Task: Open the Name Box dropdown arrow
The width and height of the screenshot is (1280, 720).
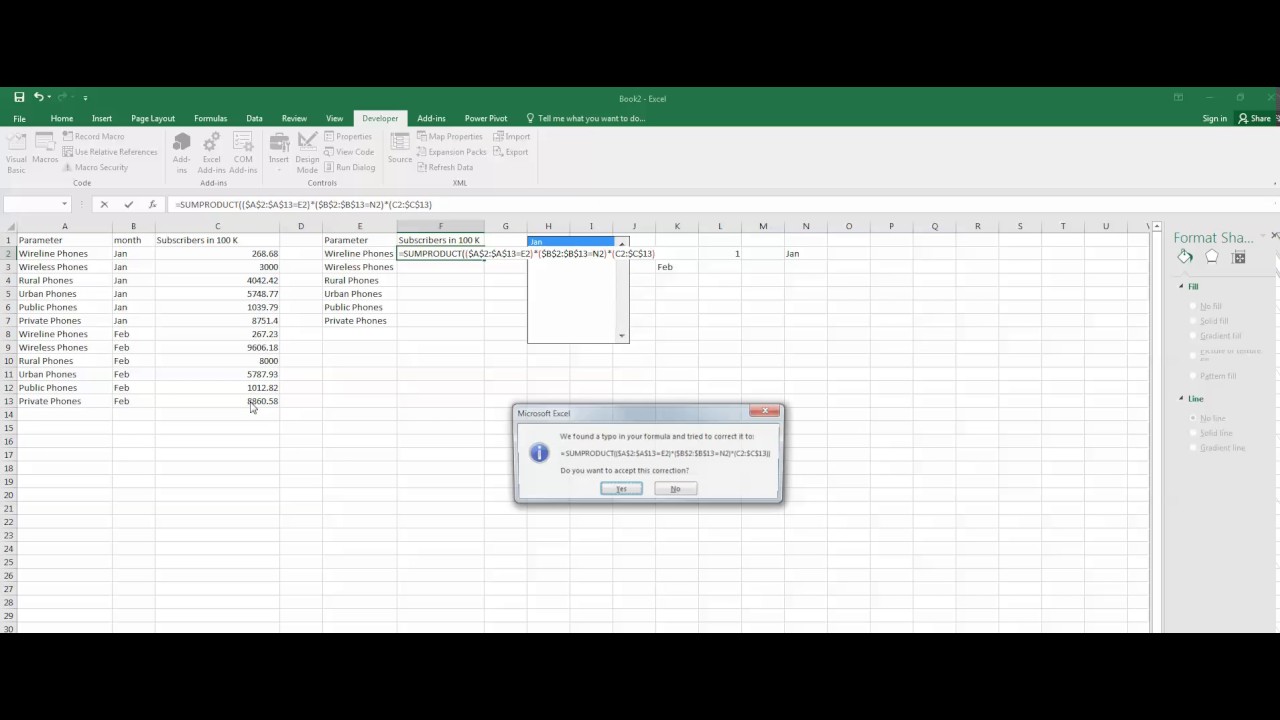Action: pos(63,204)
